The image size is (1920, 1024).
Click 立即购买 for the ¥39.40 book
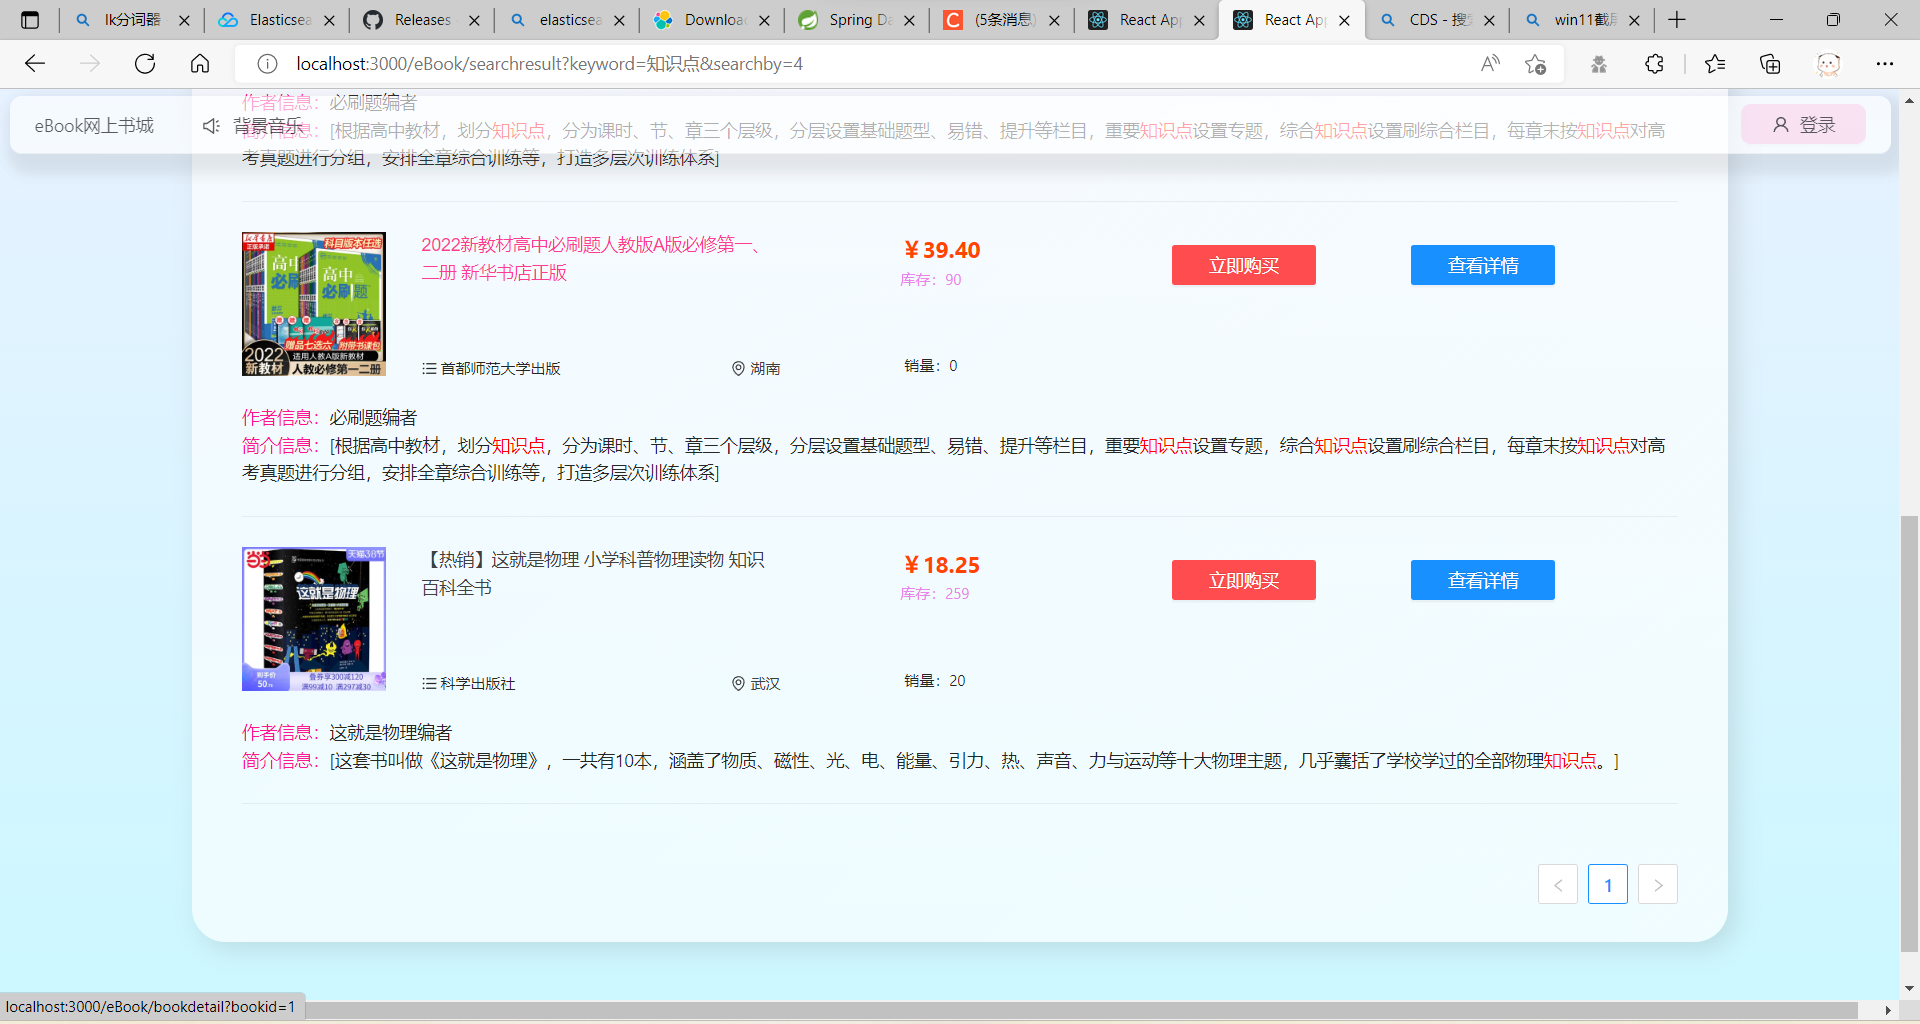(x=1243, y=265)
